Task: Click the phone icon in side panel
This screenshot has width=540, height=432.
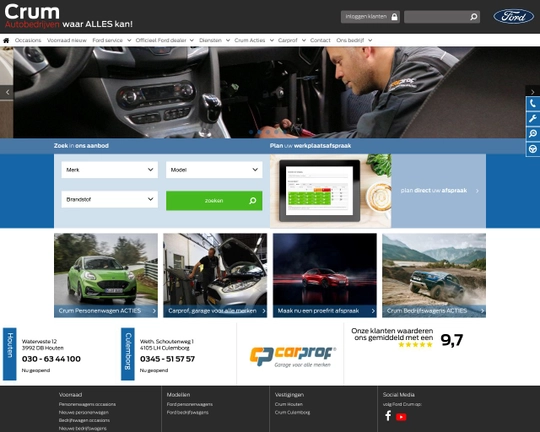Action: click(533, 103)
